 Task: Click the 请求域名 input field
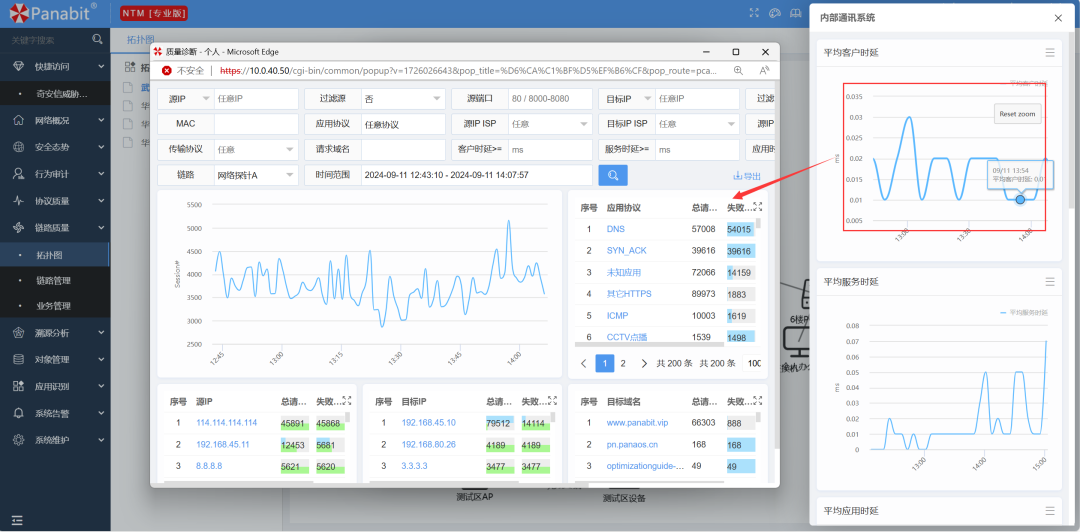[x=404, y=149]
